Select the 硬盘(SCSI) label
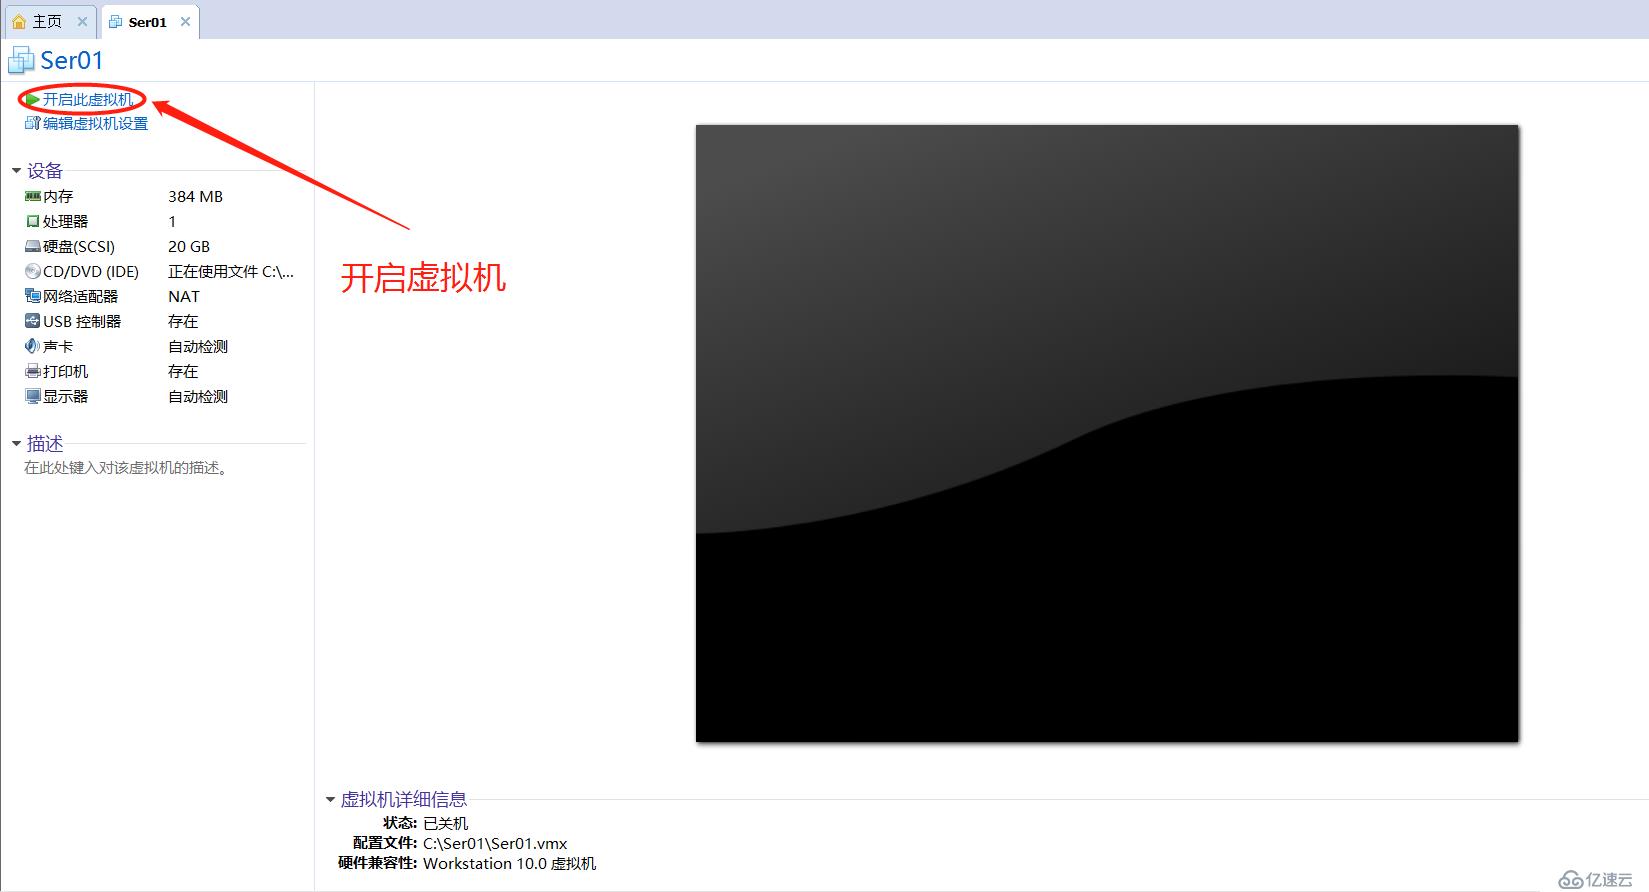 pyautogui.click(x=79, y=247)
